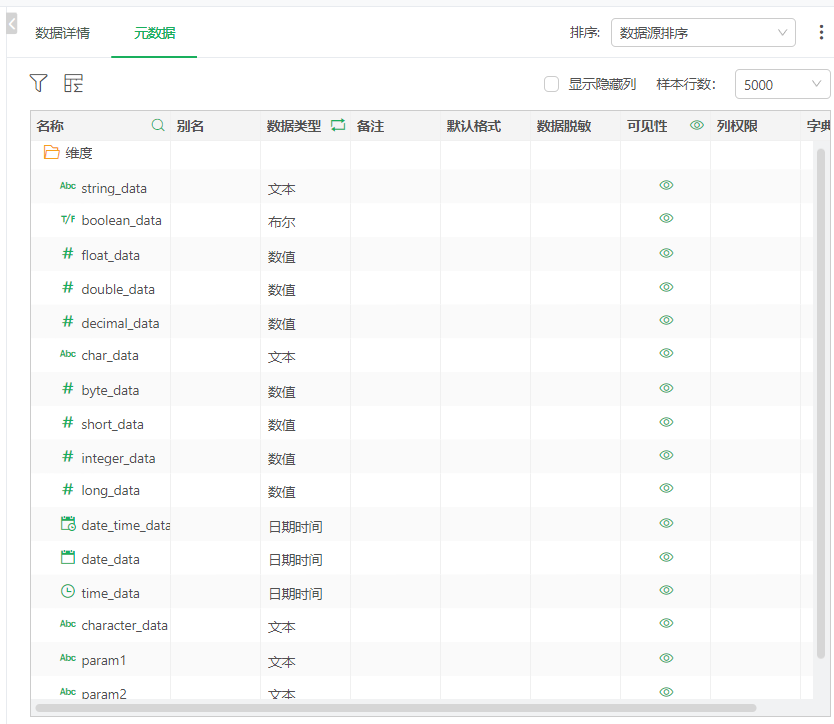Edit the alias cell of string_data

[x=215, y=186]
